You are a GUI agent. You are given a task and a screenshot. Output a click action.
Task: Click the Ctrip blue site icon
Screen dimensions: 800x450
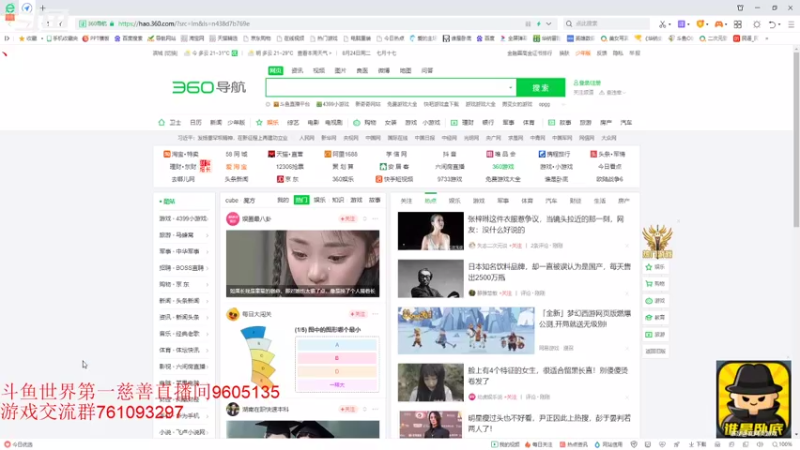pyautogui.click(x=542, y=154)
